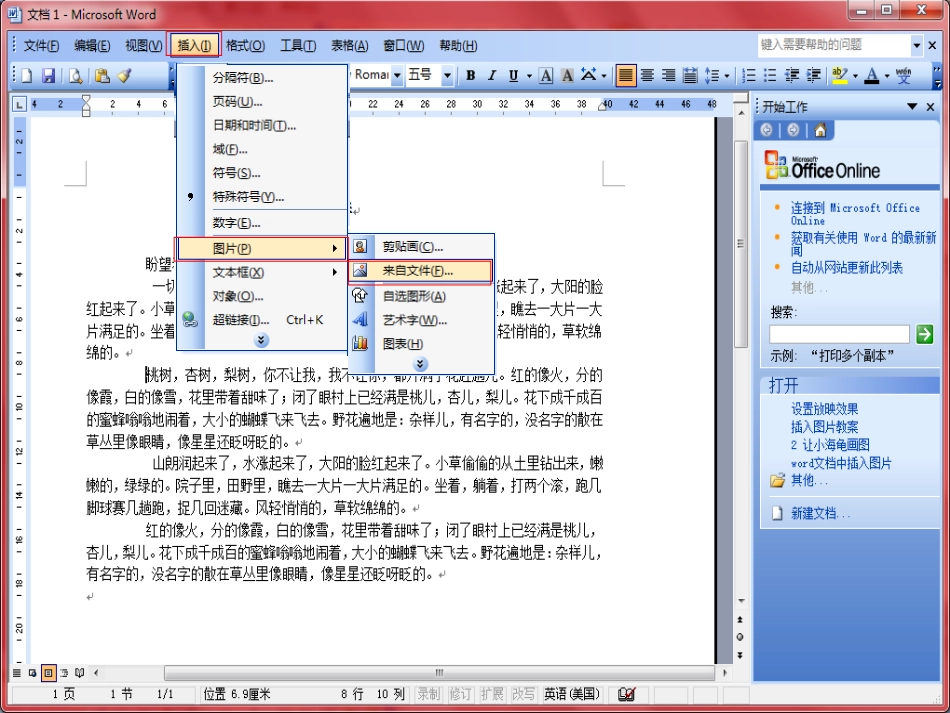
Task: Click the New Document link
Action: (820, 514)
